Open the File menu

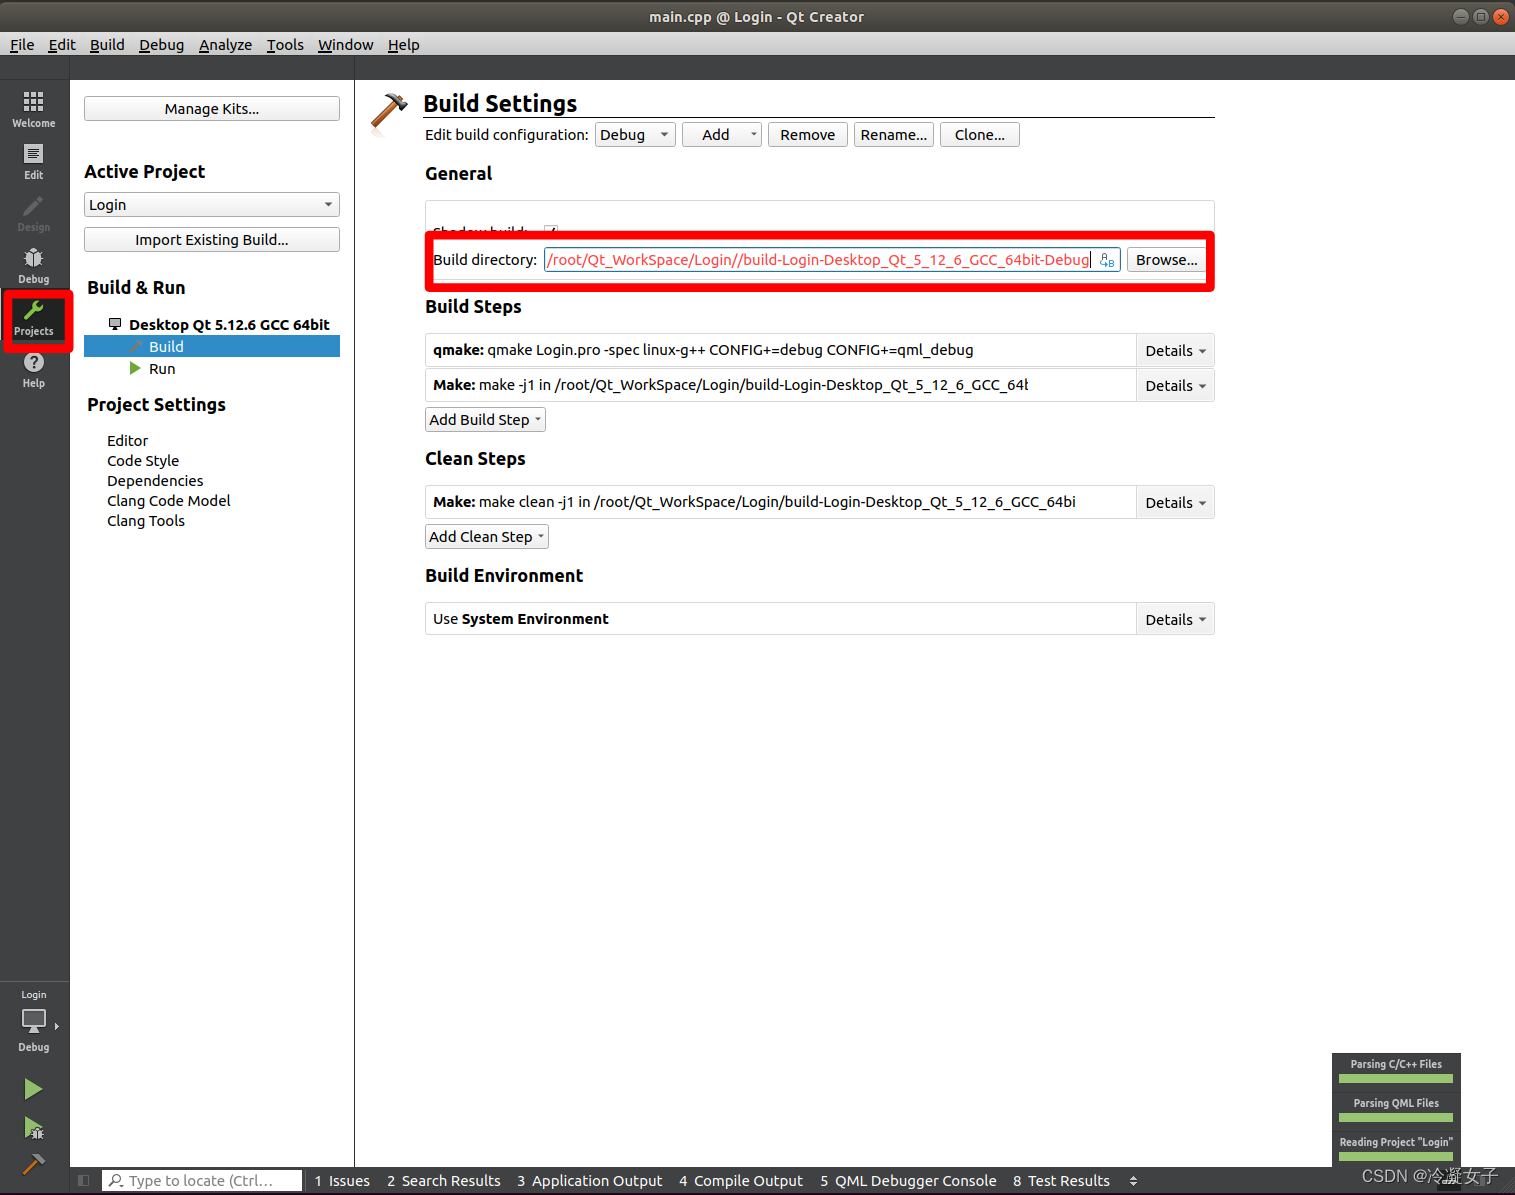22,45
